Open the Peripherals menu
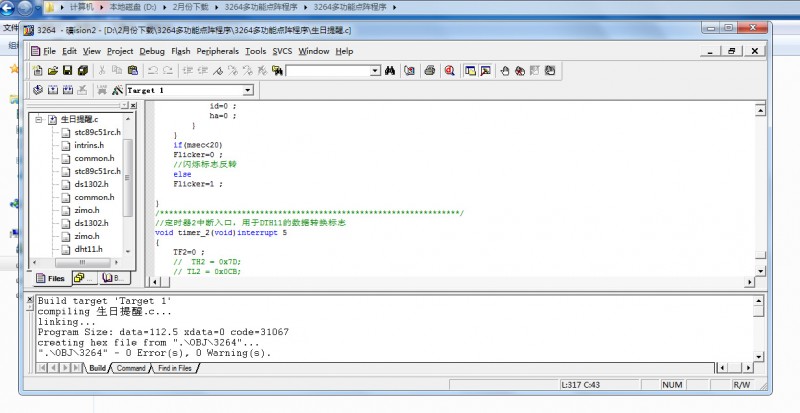Viewport: 800px width, 413px height. (x=218, y=50)
